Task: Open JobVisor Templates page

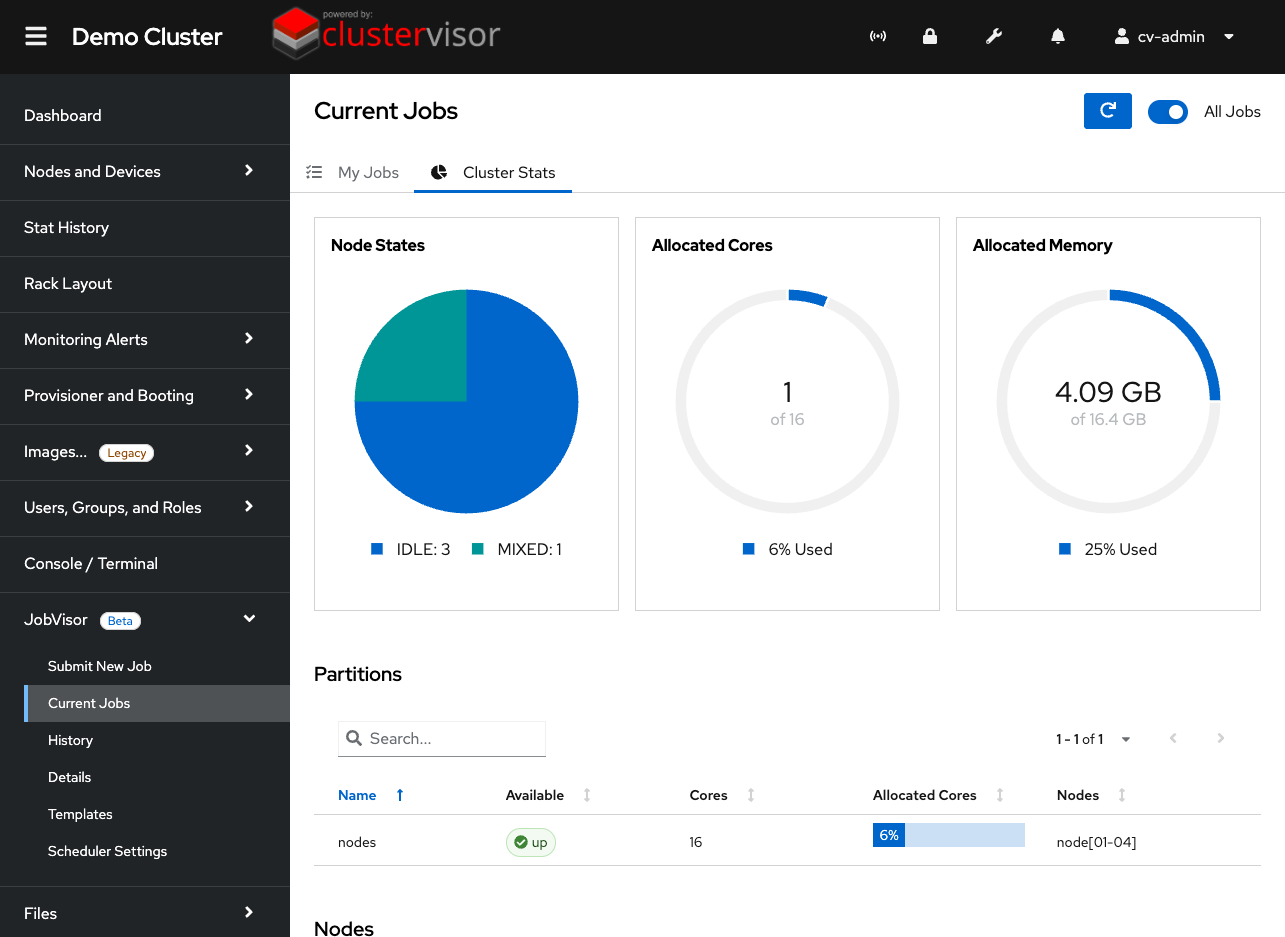Action: pyautogui.click(x=157, y=814)
